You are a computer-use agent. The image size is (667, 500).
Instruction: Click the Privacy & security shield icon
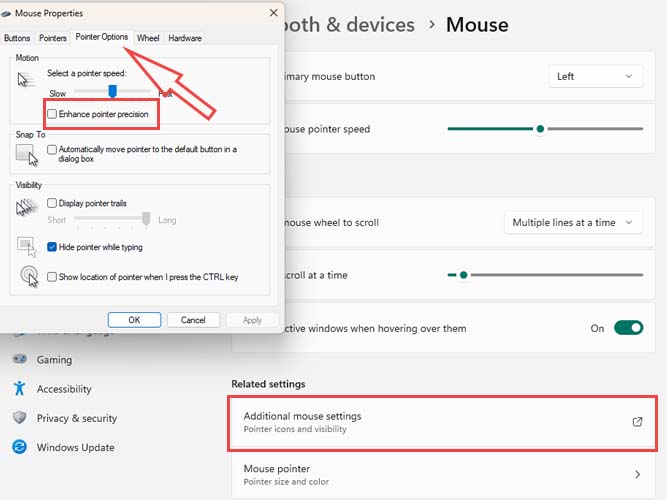click(19, 418)
